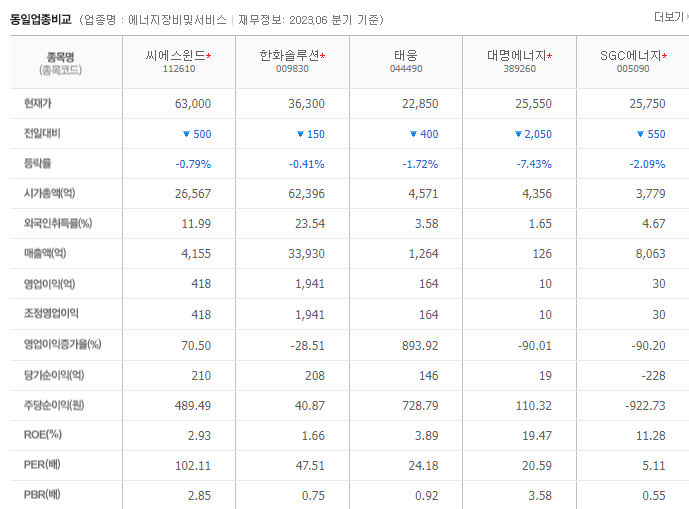Open 씨에스윈드 stock page
The height and width of the screenshot is (509, 689).
[x=176, y=55]
